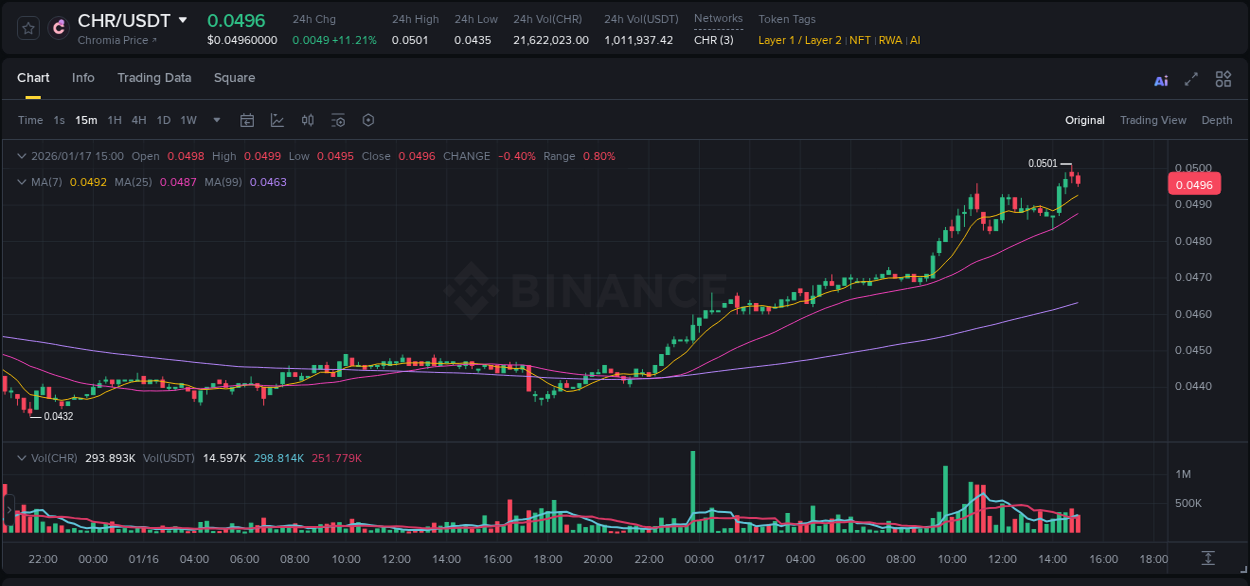
Task: Switch chart mode to Trading View
Action: tap(1153, 120)
